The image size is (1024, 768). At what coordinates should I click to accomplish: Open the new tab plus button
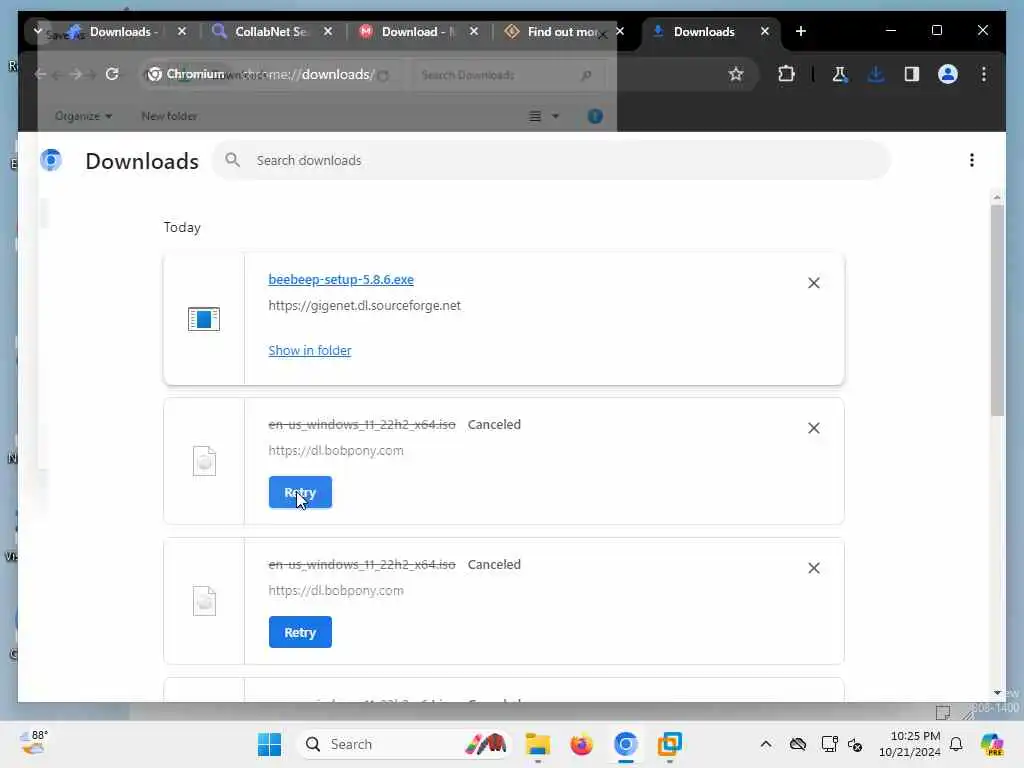801,31
